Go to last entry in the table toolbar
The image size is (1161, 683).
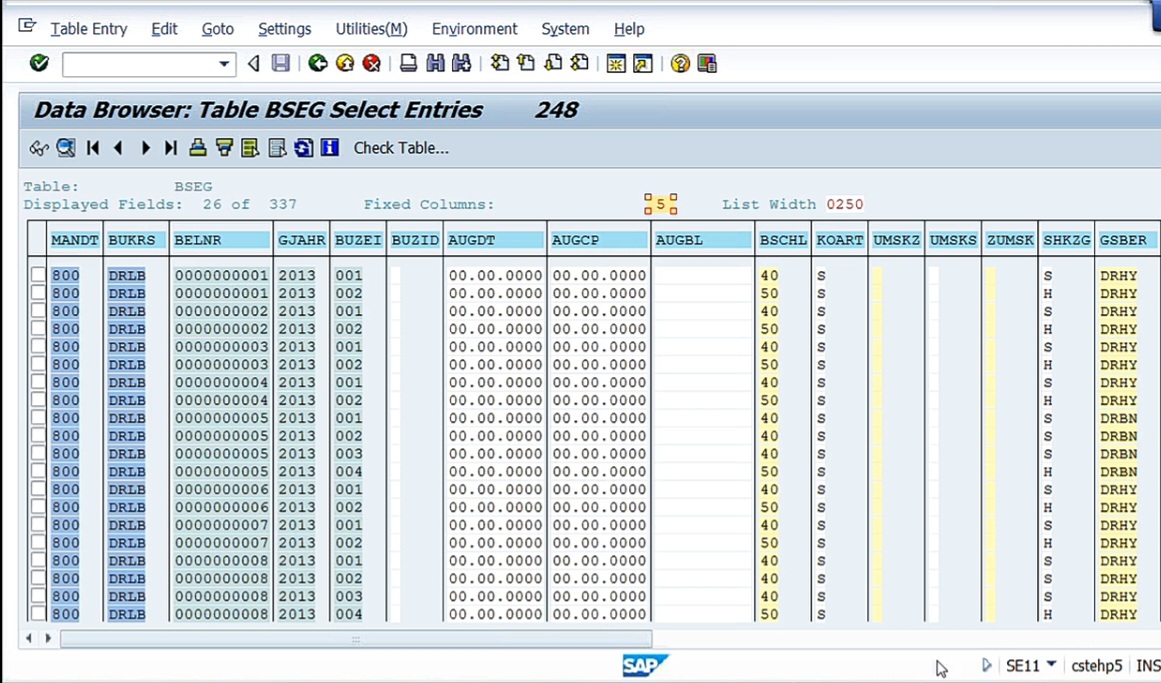point(171,148)
